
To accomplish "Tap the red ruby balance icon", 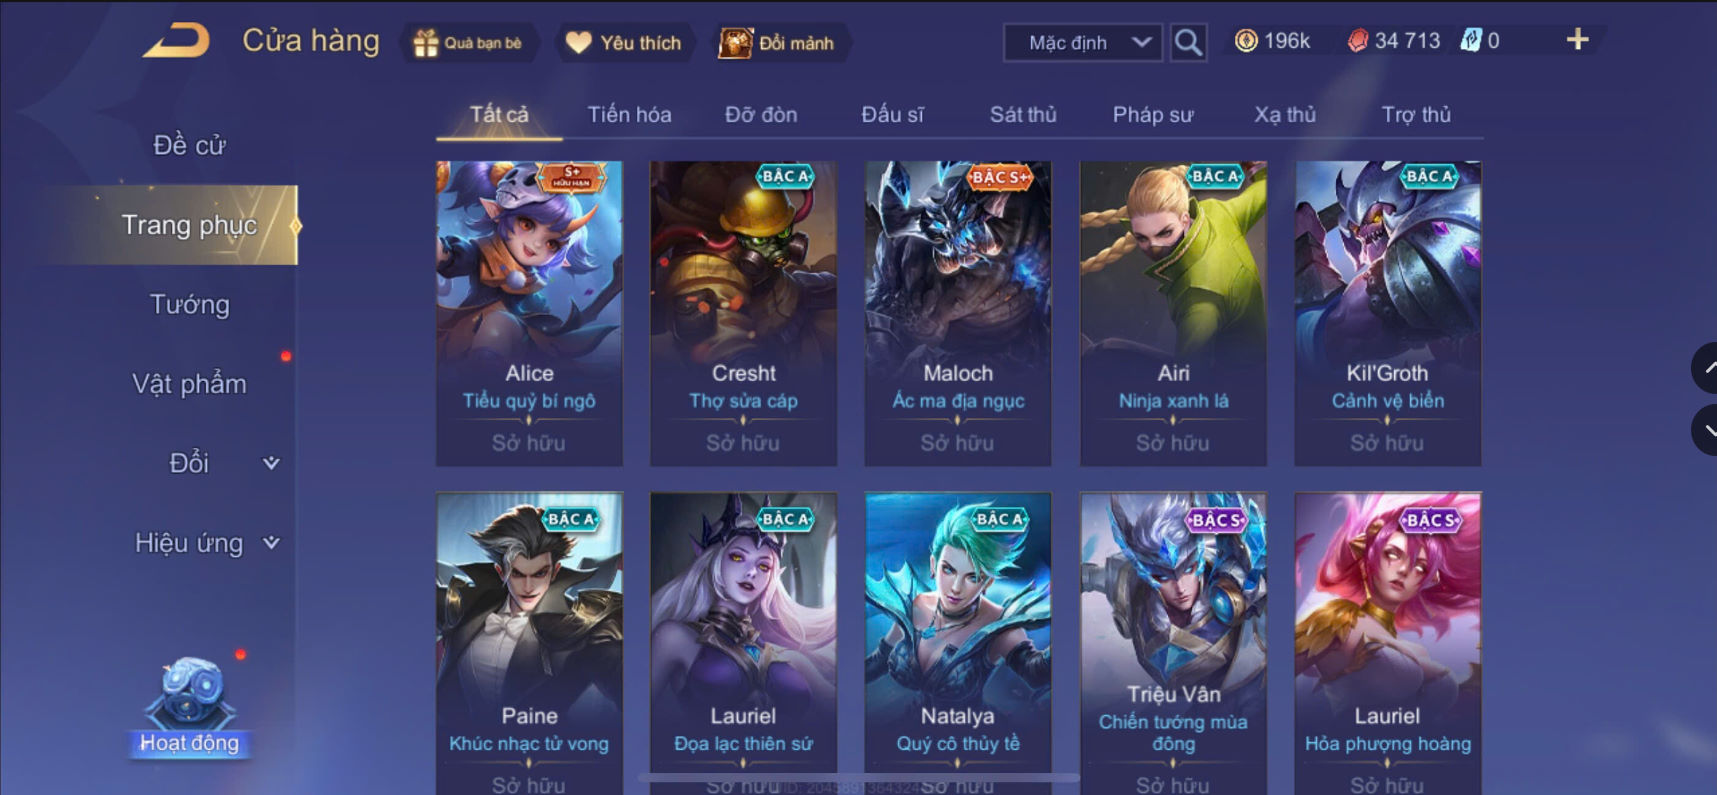I will click(1357, 40).
